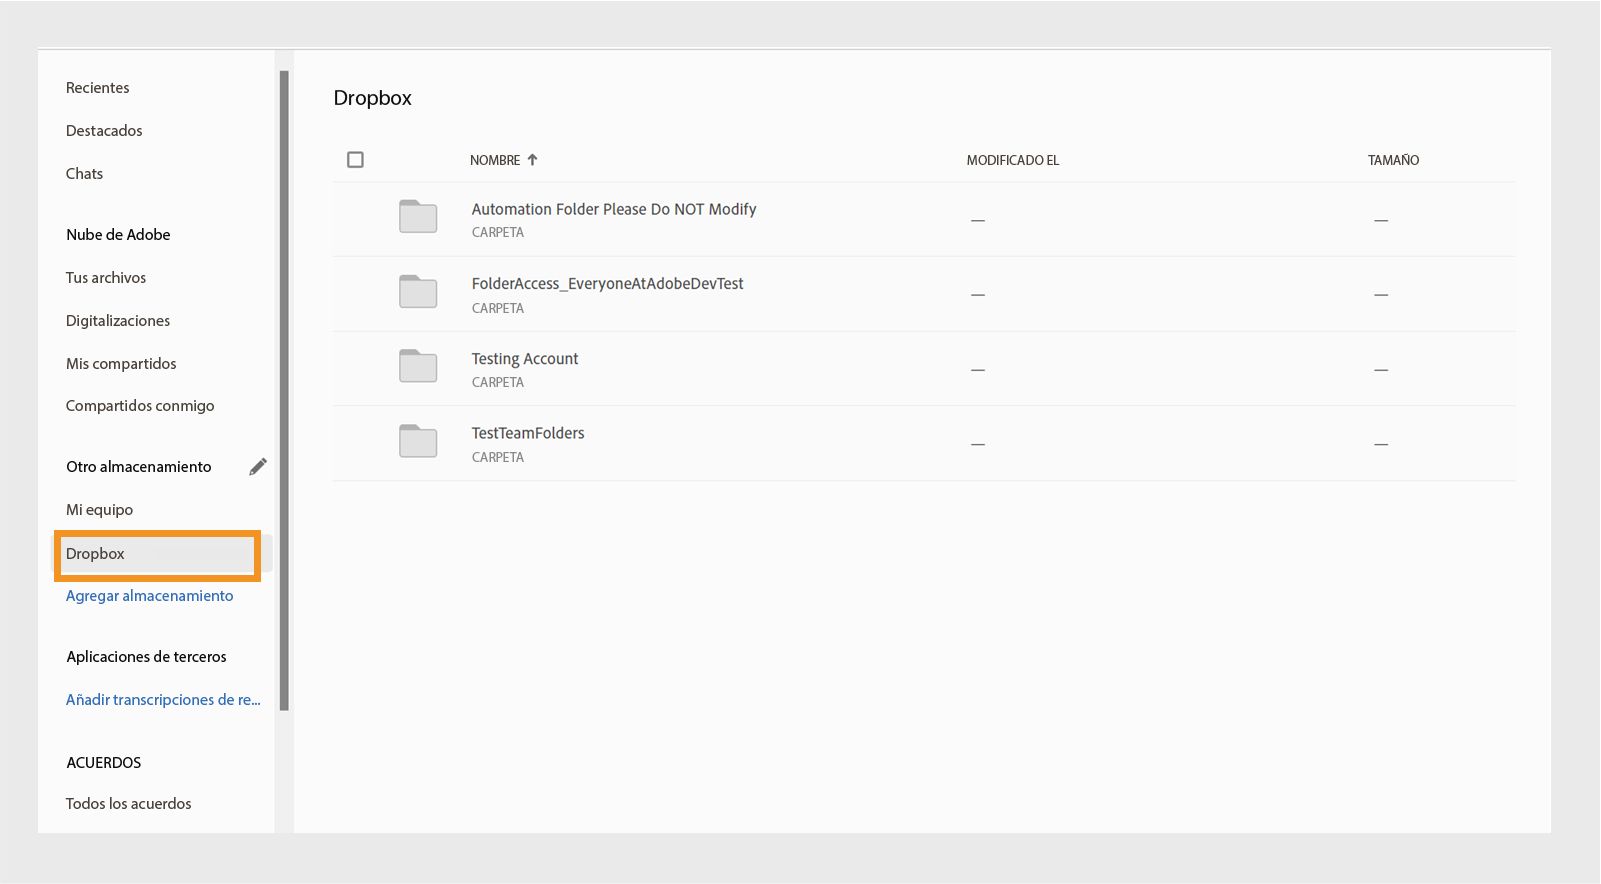
Task: Sort by the NOMBRE column header
Action: (x=495, y=160)
